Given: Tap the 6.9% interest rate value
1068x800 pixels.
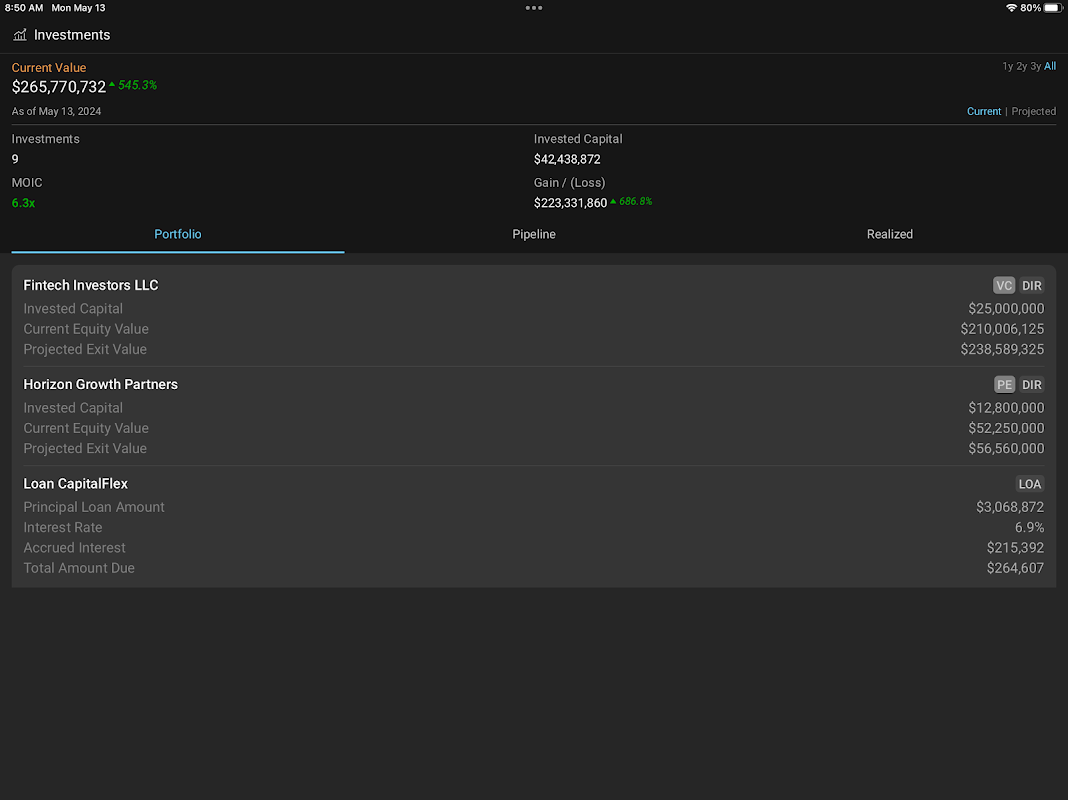Looking at the screenshot, I should click(x=1029, y=528).
